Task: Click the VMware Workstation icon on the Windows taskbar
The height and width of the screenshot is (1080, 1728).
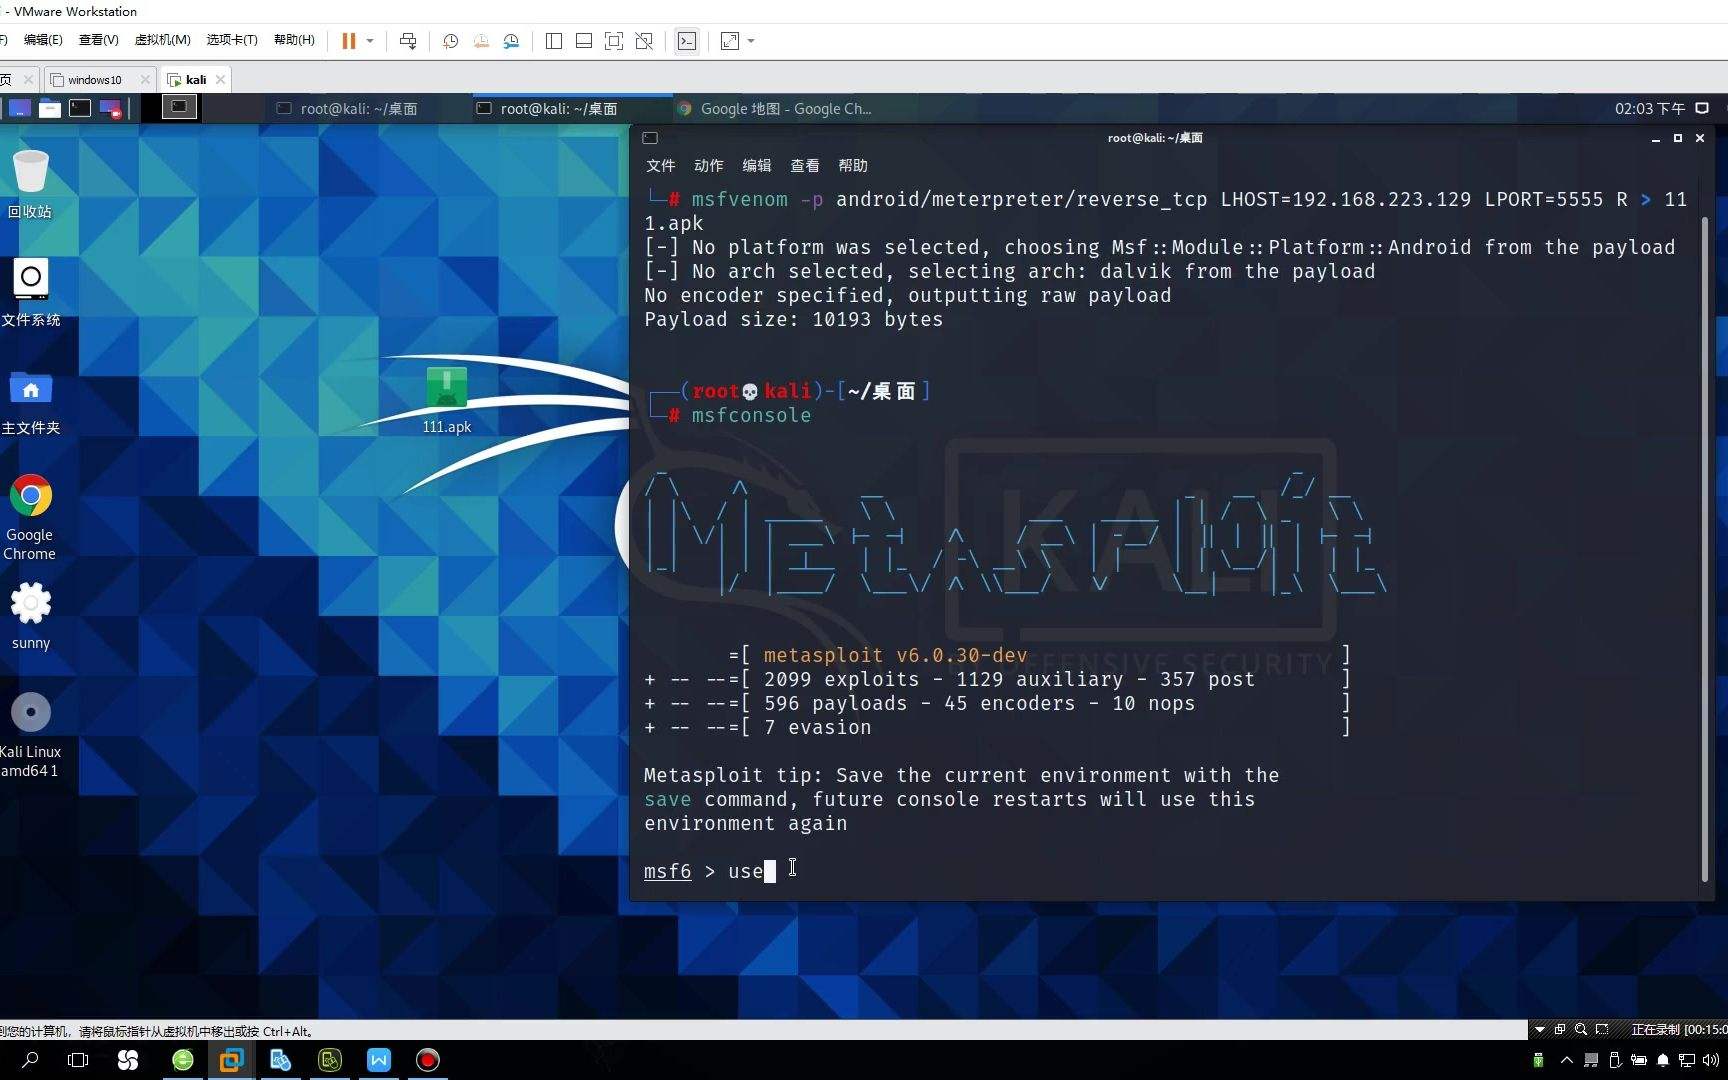Action: point(231,1060)
